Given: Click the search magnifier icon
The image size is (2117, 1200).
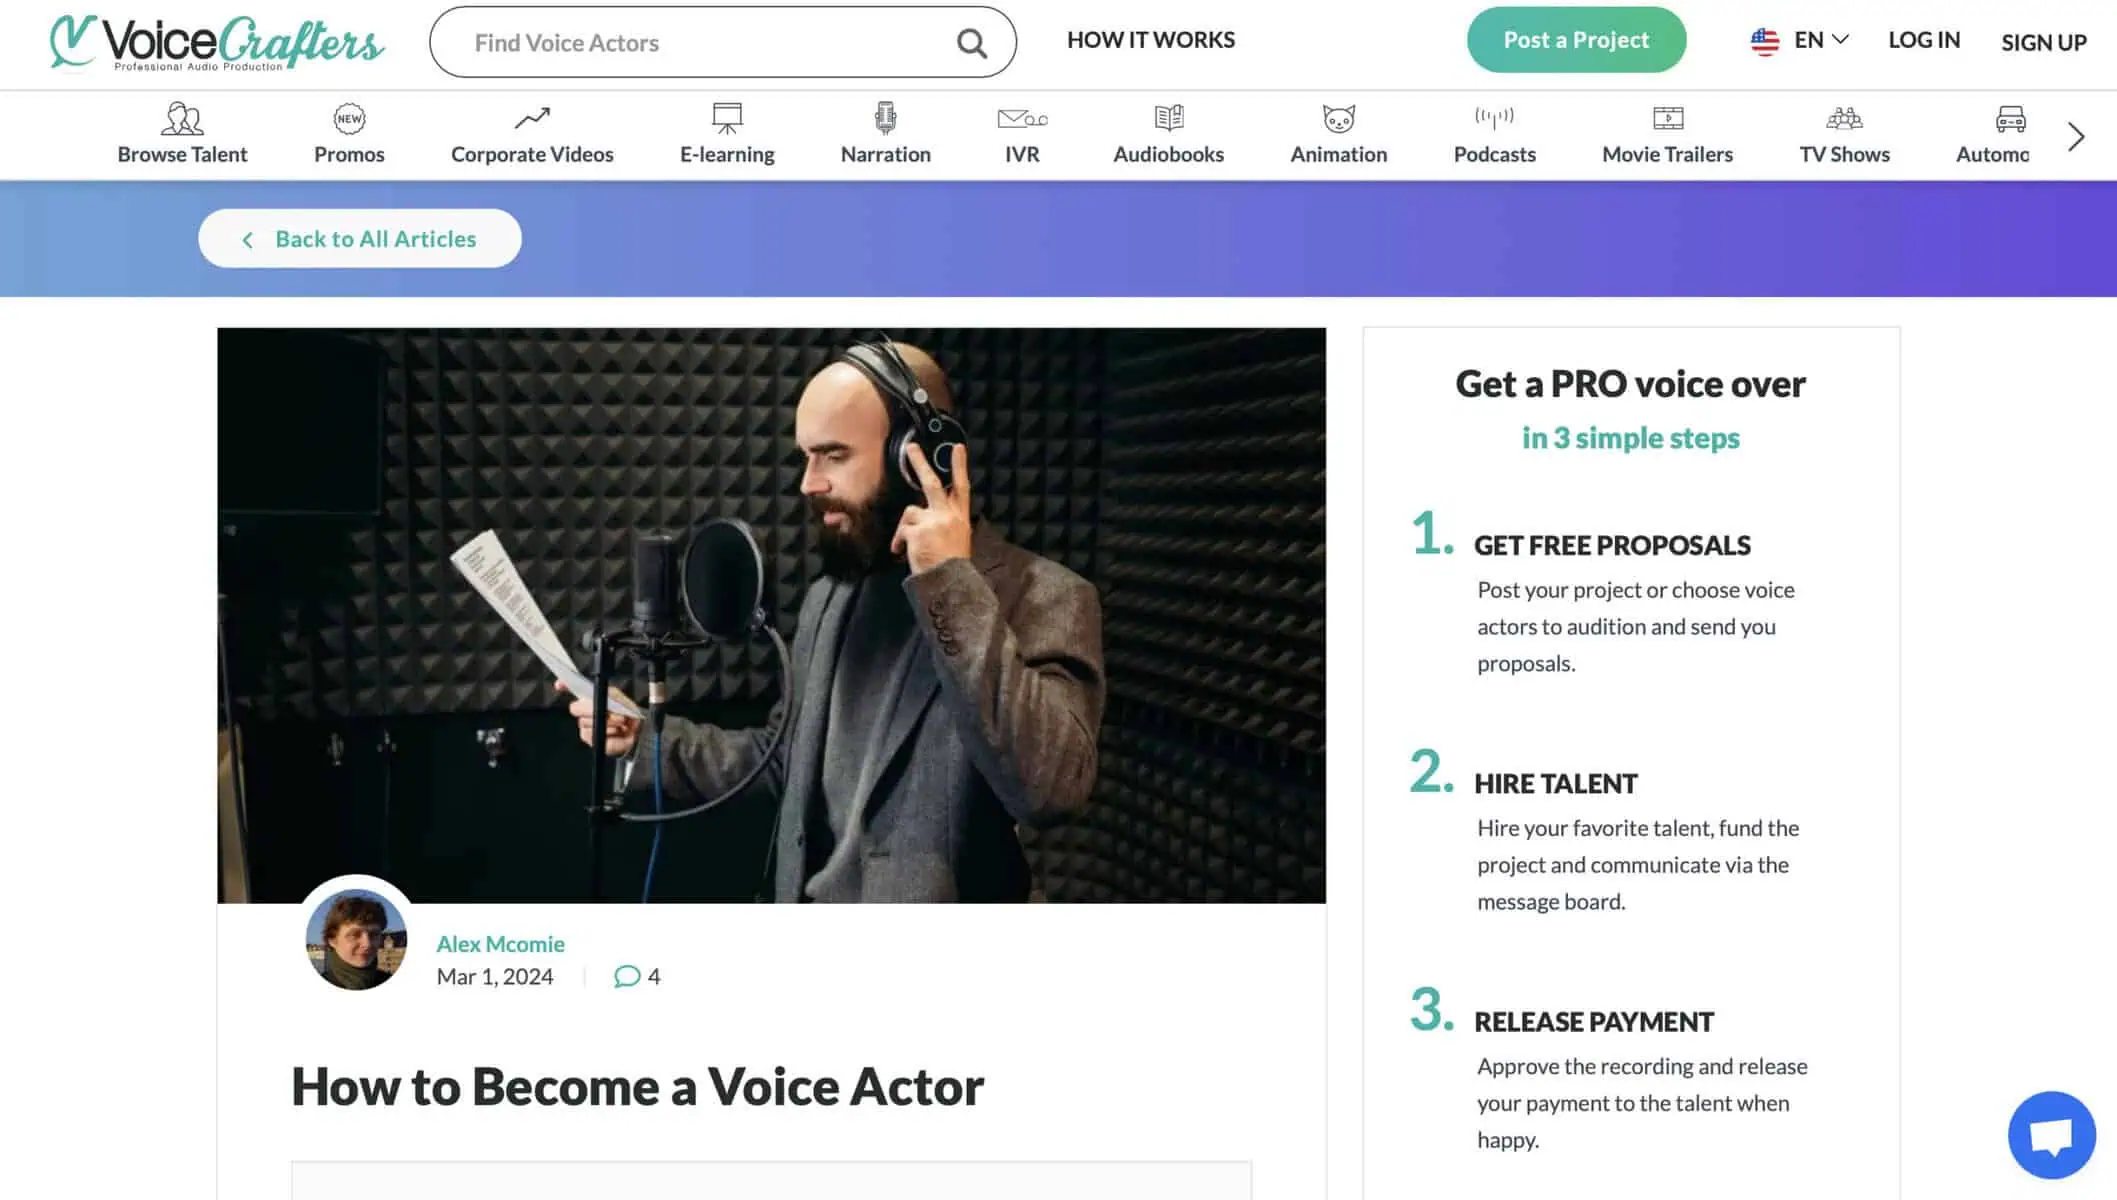Looking at the screenshot, I should pos(971,43).
